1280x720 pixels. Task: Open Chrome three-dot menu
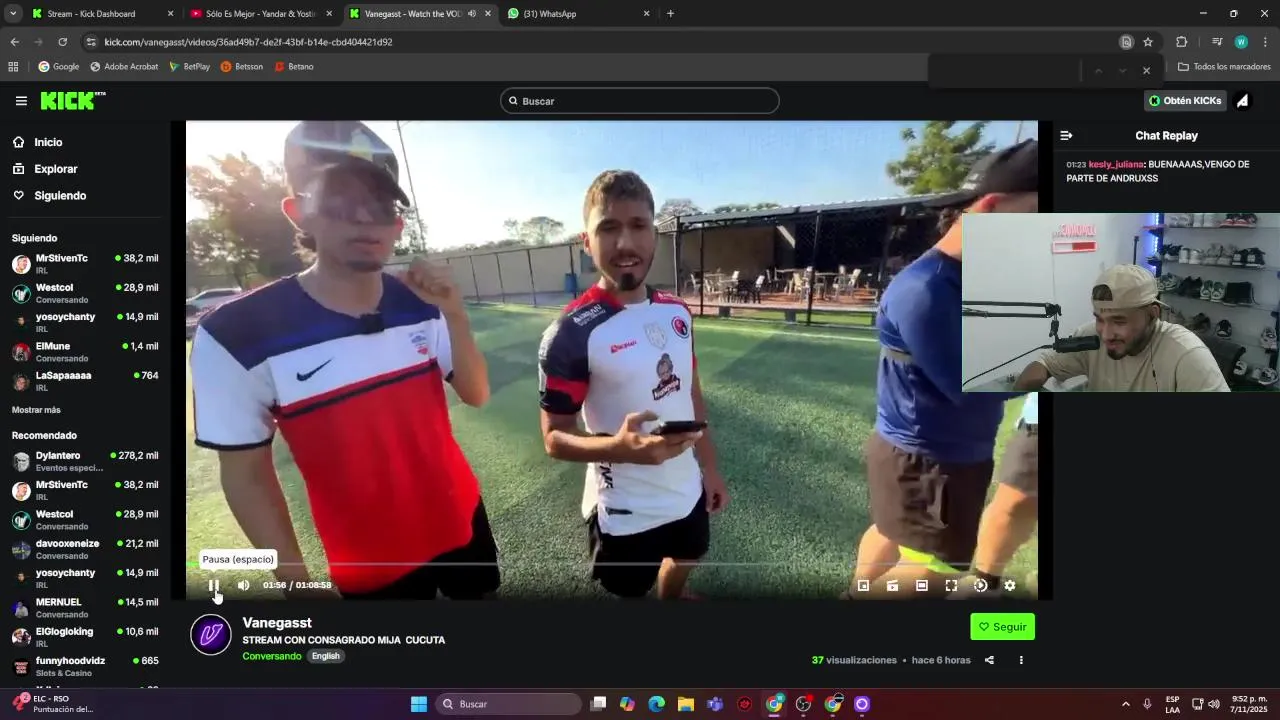click(x=1265, y=42)
